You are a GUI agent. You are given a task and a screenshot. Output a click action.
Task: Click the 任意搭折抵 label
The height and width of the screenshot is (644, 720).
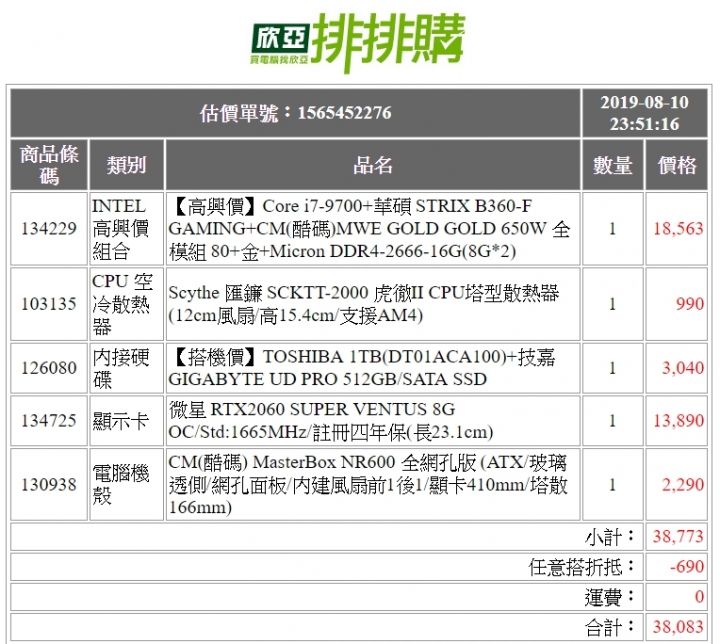[582, 567]
